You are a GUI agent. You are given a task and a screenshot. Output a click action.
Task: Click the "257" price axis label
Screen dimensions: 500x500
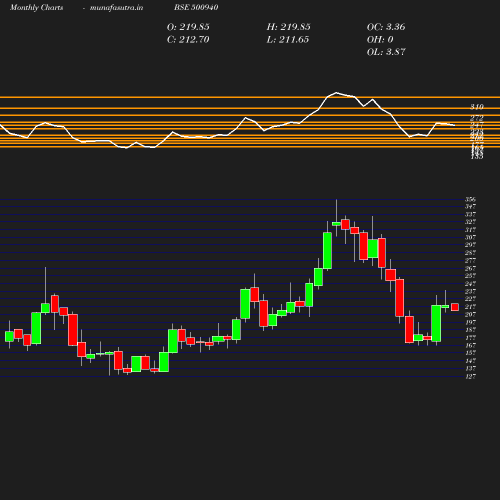pyautogui.click(x=470, y=276)
